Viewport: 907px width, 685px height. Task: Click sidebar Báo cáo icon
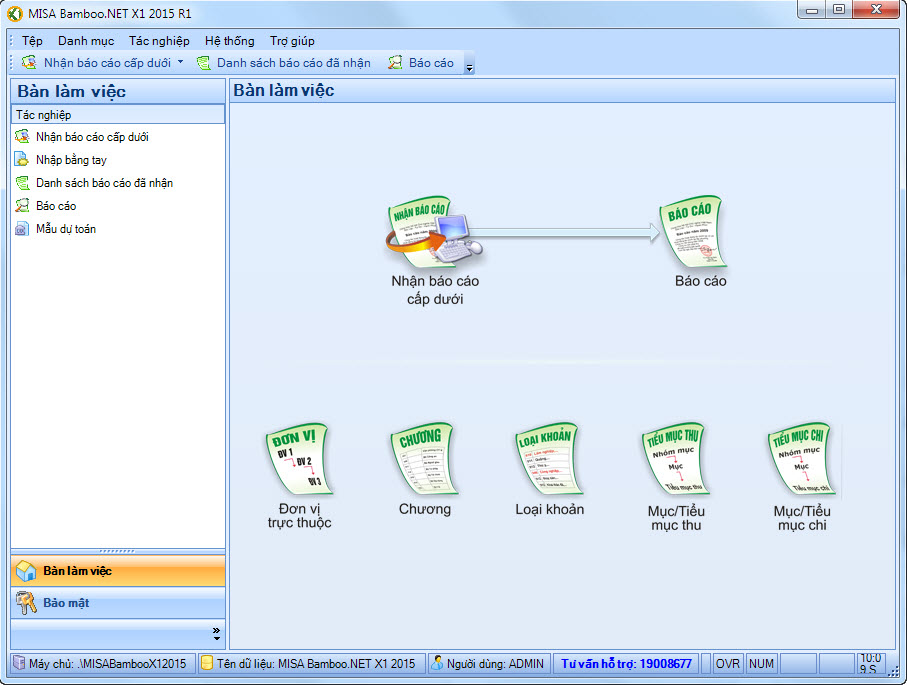(x=22, y=205)
